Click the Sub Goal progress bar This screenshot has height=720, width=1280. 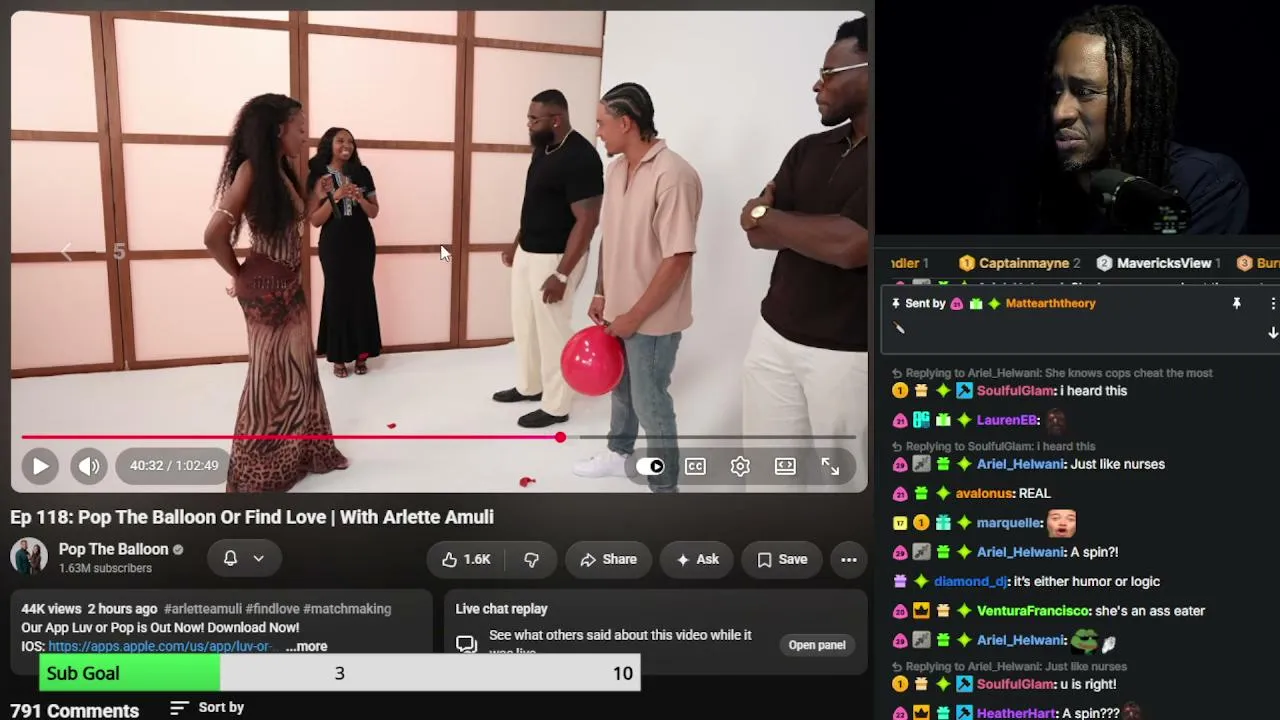340,673
